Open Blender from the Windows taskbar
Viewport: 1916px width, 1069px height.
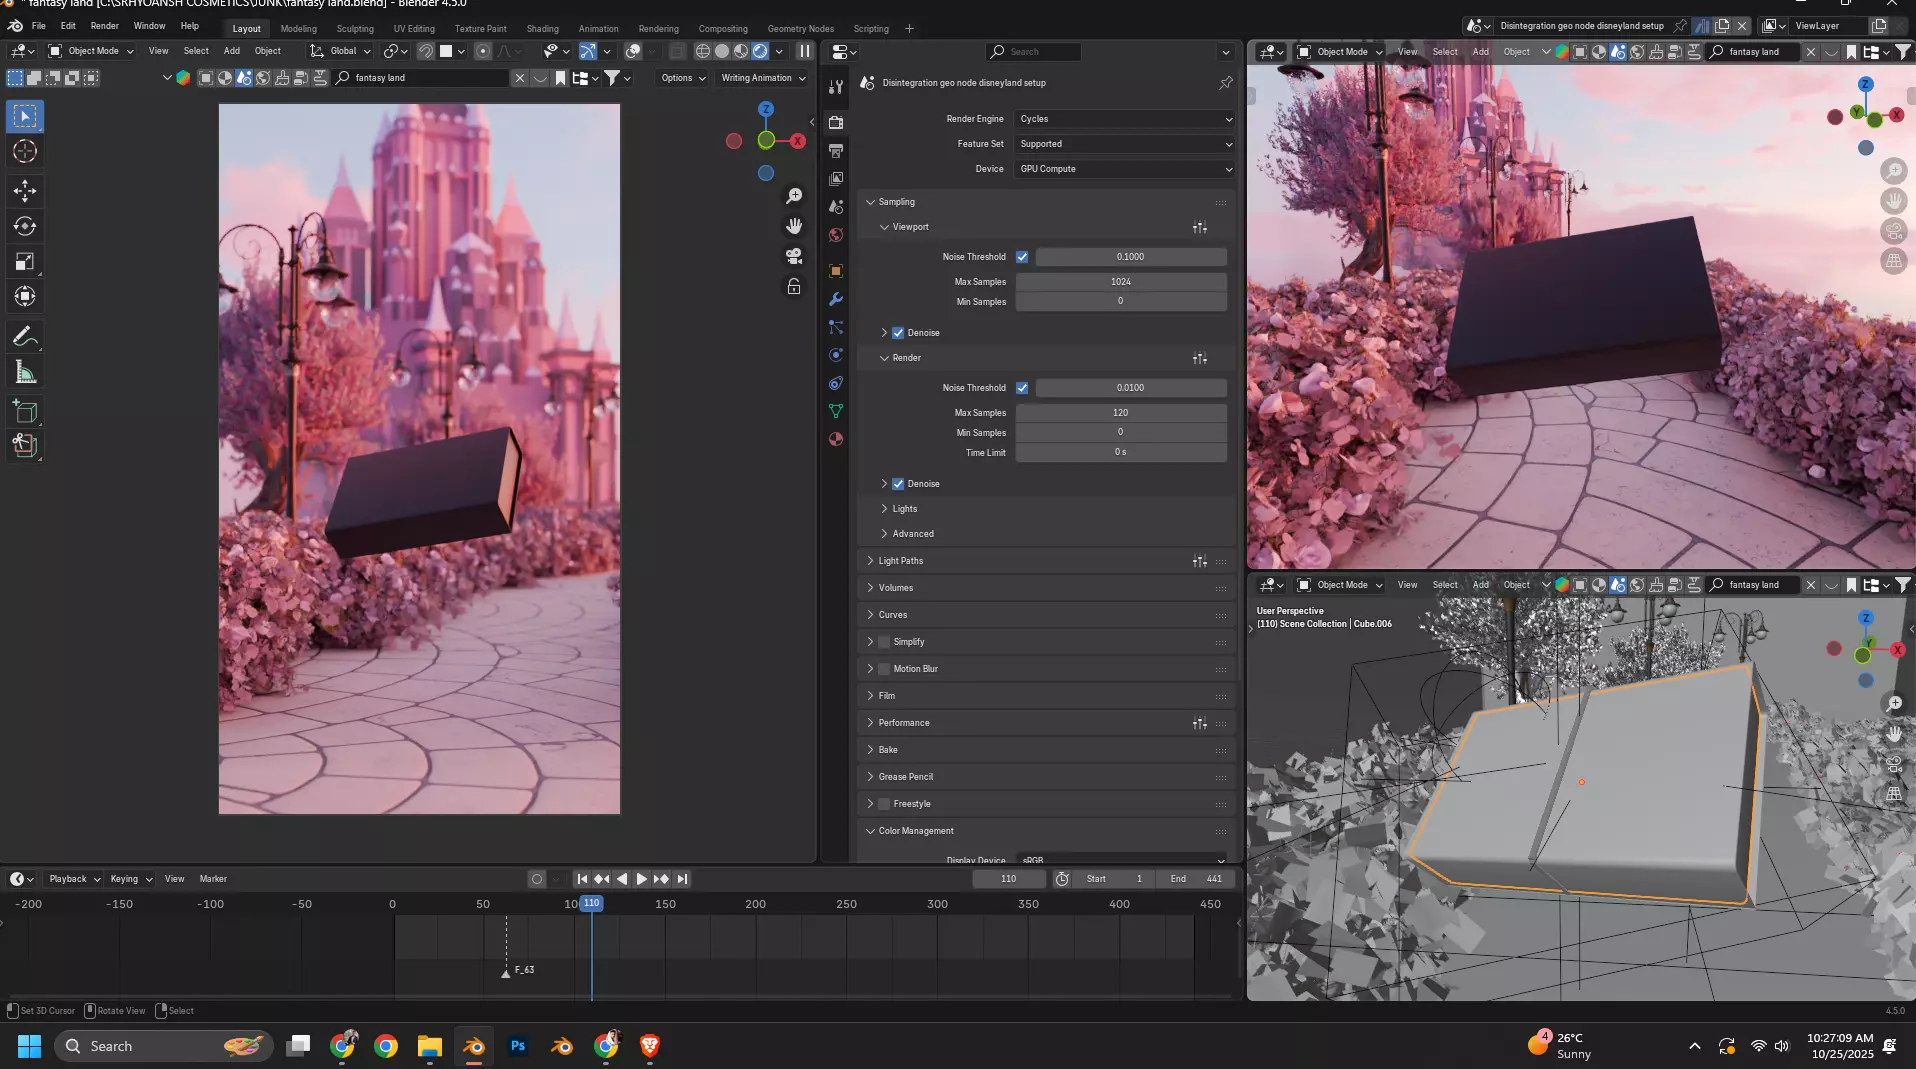[x=474, y=1046]
